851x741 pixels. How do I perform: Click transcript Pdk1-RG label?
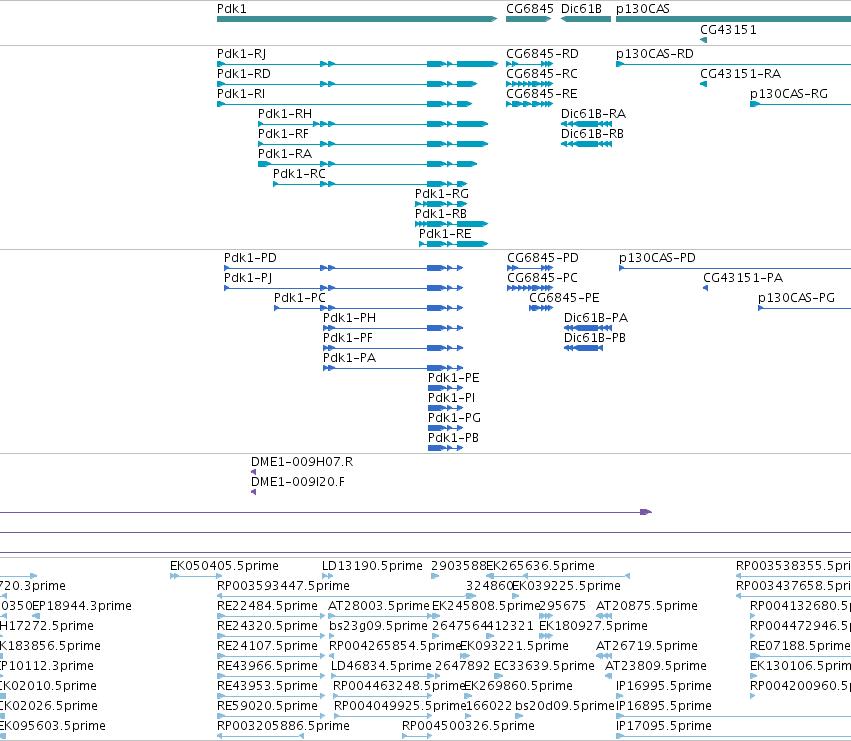tap(442, 194)
